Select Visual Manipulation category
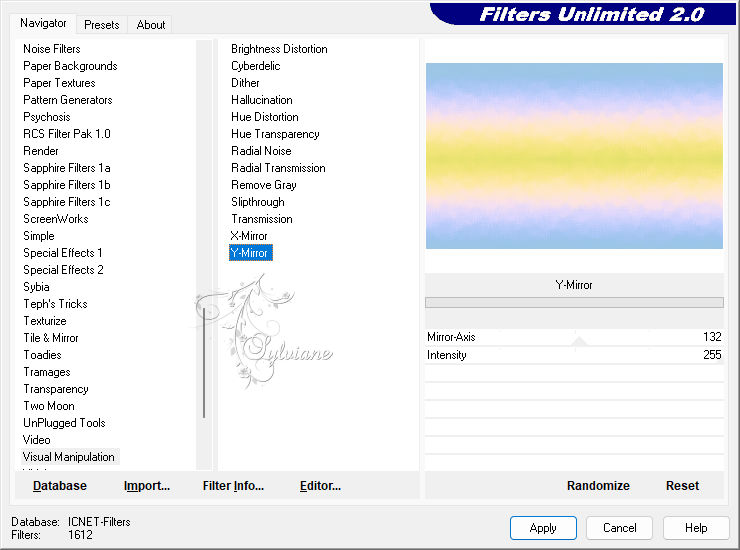 (x=69, y=457)
